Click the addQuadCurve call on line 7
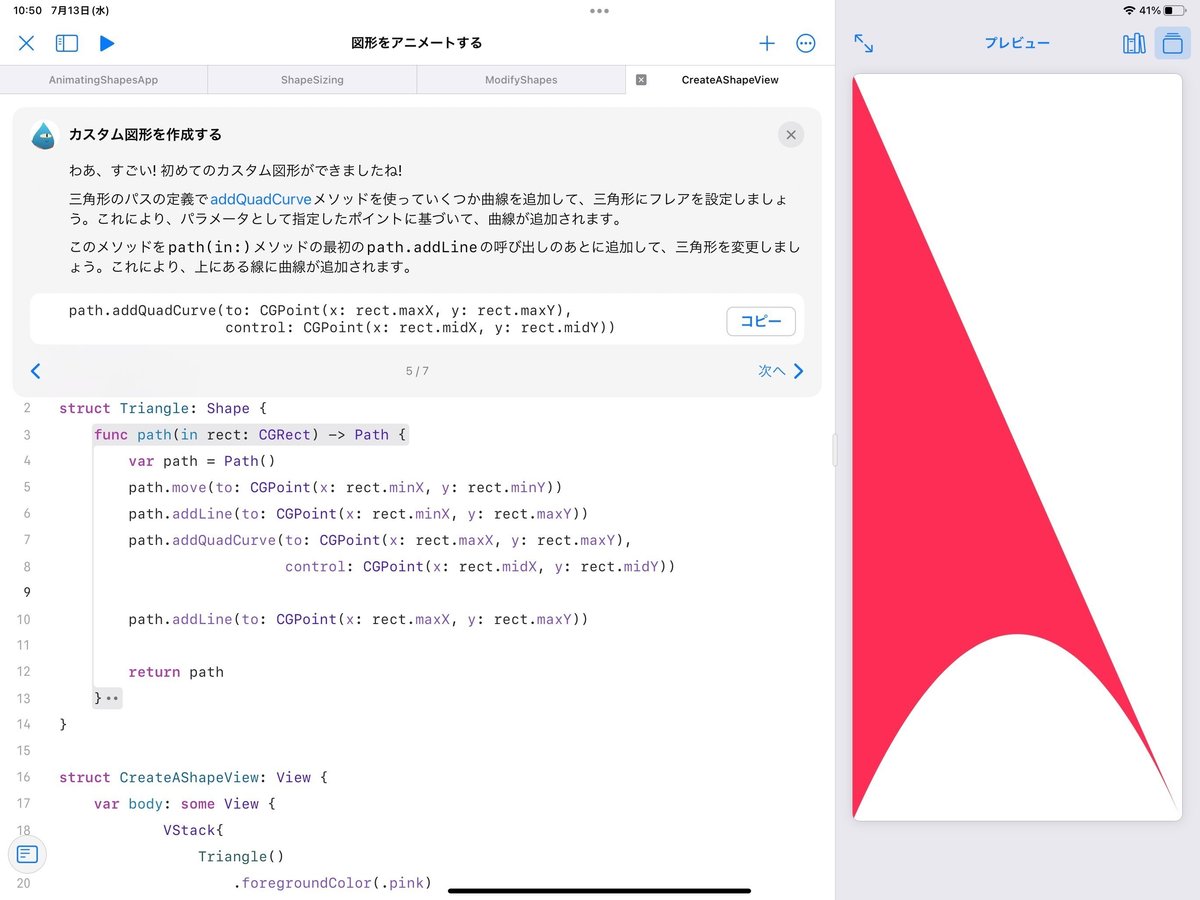Screen dimensions: 1200x900 click(x=381, y=540)
